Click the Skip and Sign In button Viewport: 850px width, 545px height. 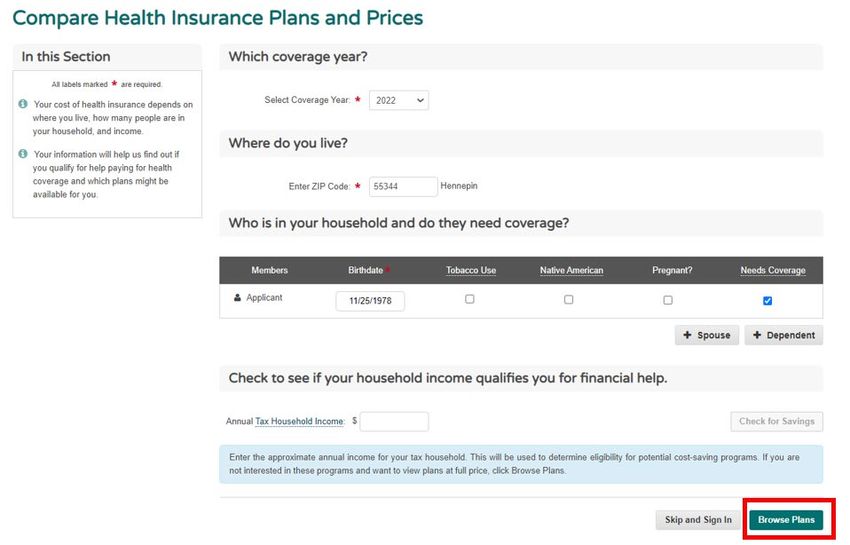pos(698,520)
